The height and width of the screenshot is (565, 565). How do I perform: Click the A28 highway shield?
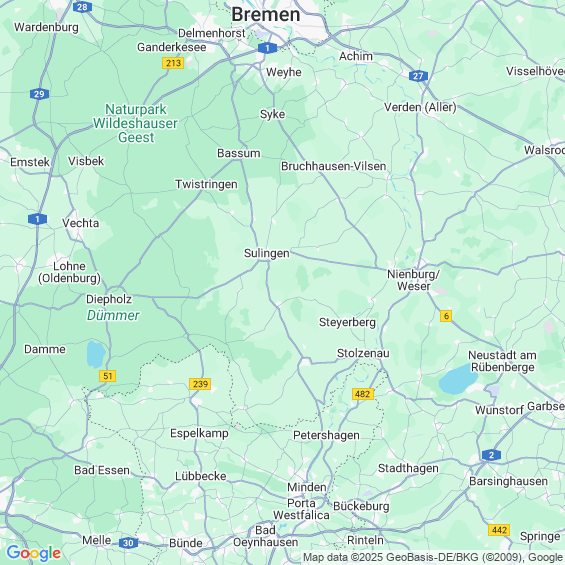82,7
